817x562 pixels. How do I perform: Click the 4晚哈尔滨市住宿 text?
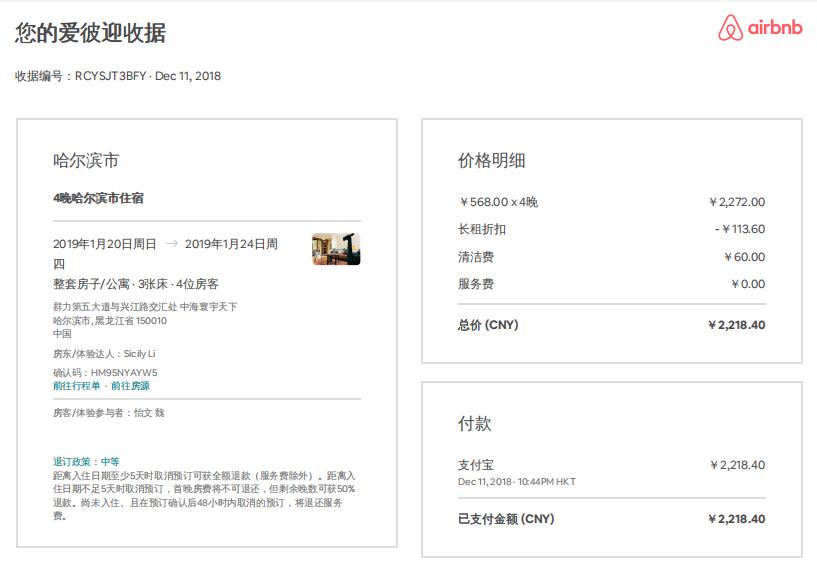[x=98, y=198]
